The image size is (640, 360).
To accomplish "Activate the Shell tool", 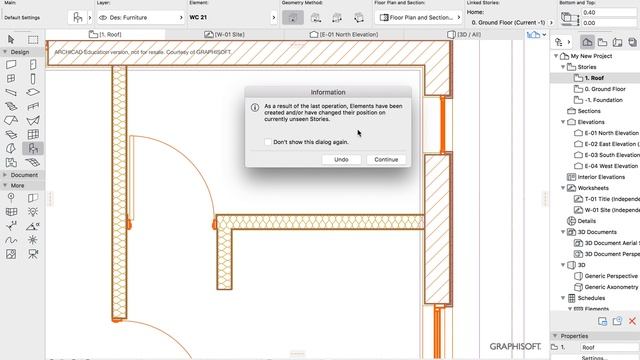I will click(33, 120).
